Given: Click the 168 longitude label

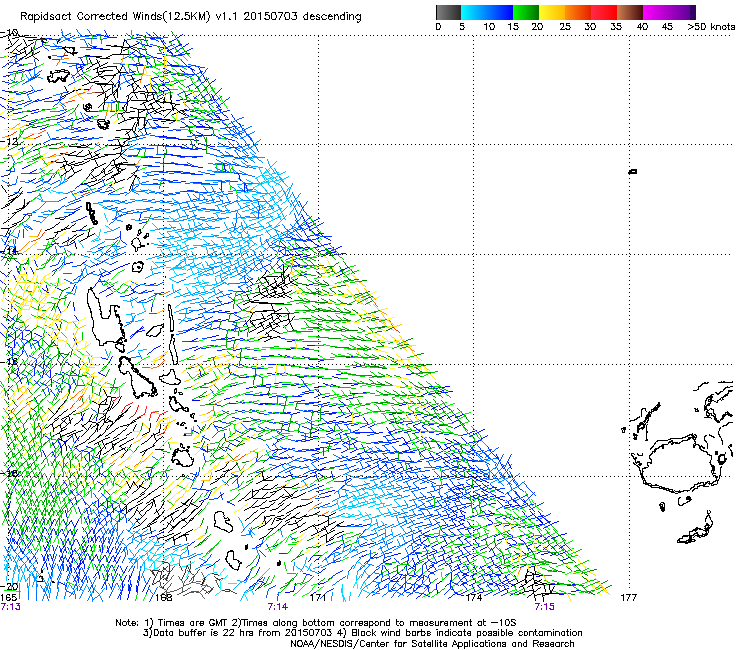Looking at the screenshot, I should (164, 598).
